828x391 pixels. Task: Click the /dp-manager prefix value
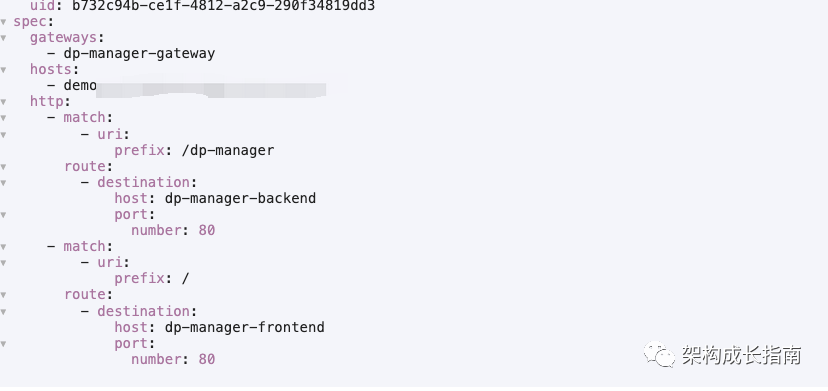[228, 150]
